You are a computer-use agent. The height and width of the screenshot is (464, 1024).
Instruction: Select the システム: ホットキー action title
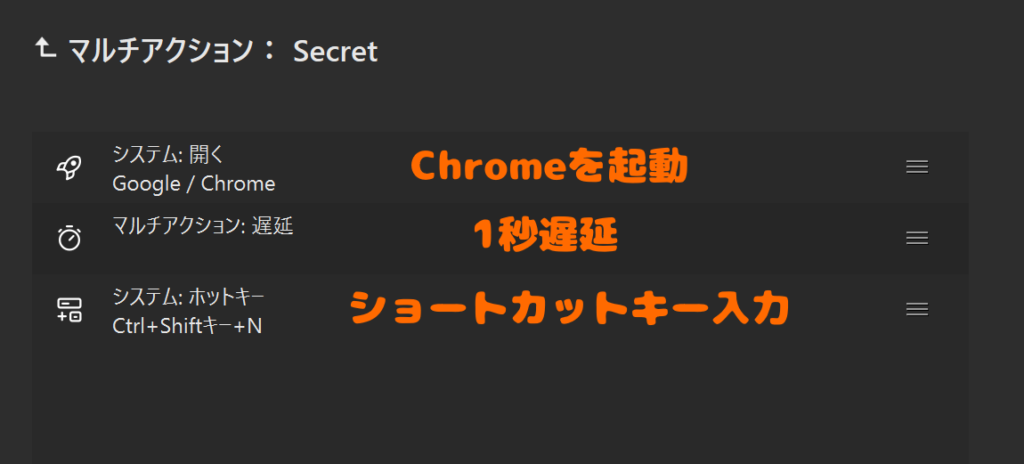tap(188, 297)
